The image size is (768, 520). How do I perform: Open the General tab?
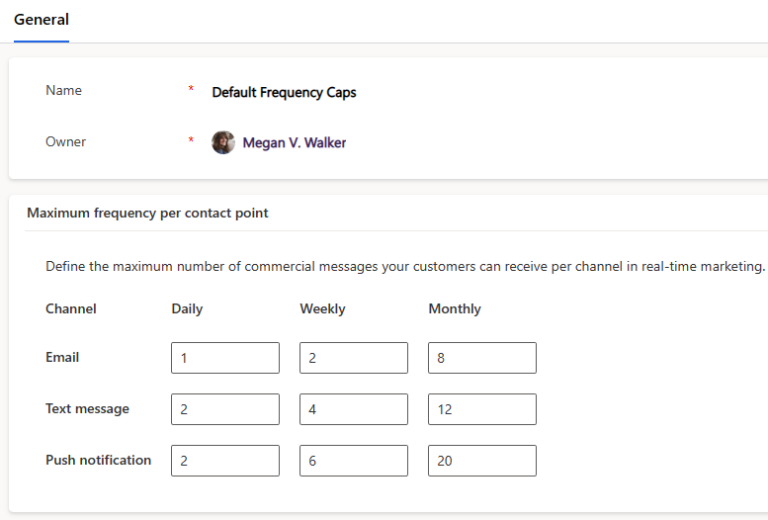pos(41,20)
